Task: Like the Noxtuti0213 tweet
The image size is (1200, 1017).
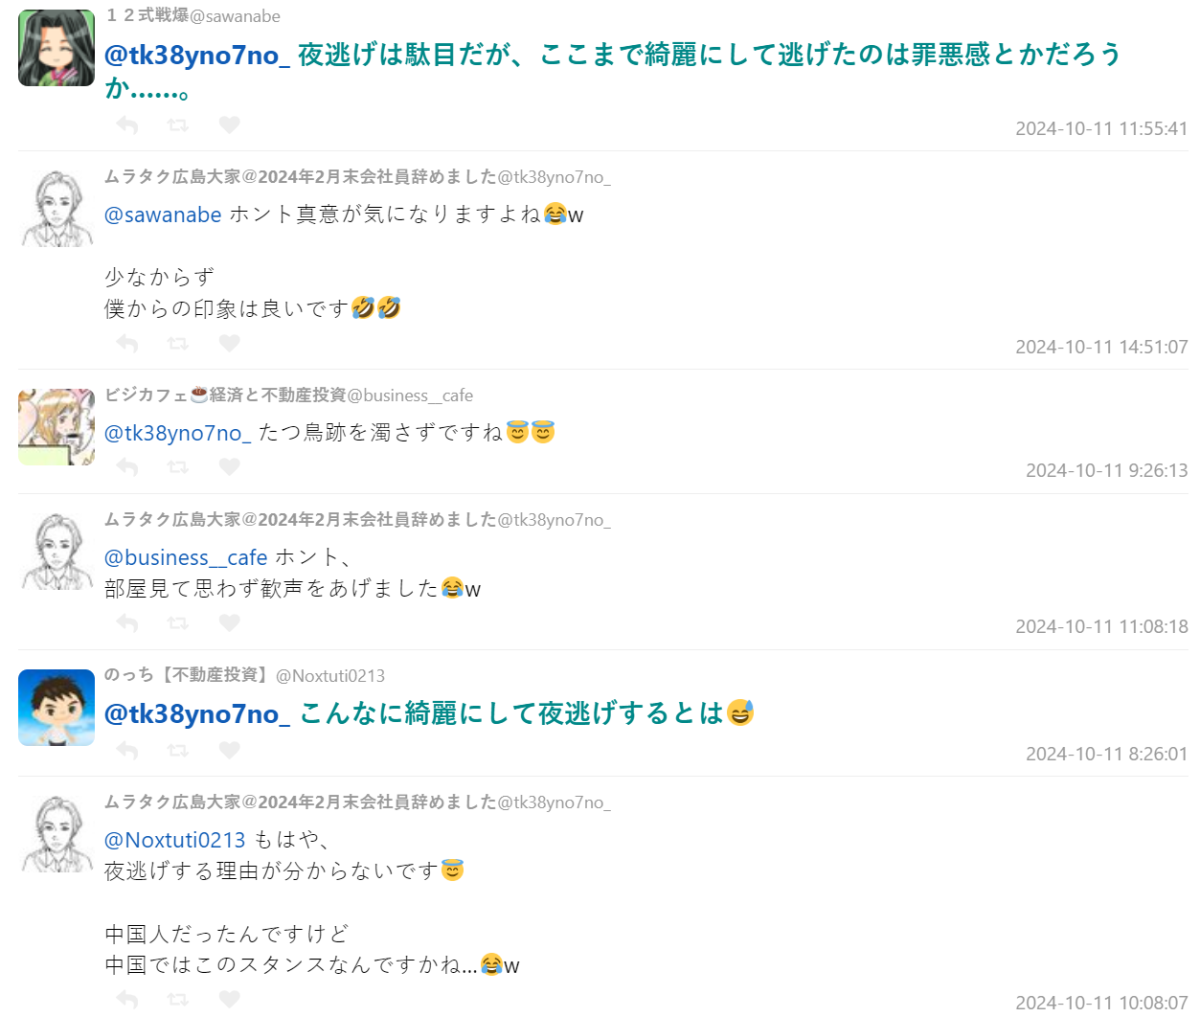Action: [229, 750]
